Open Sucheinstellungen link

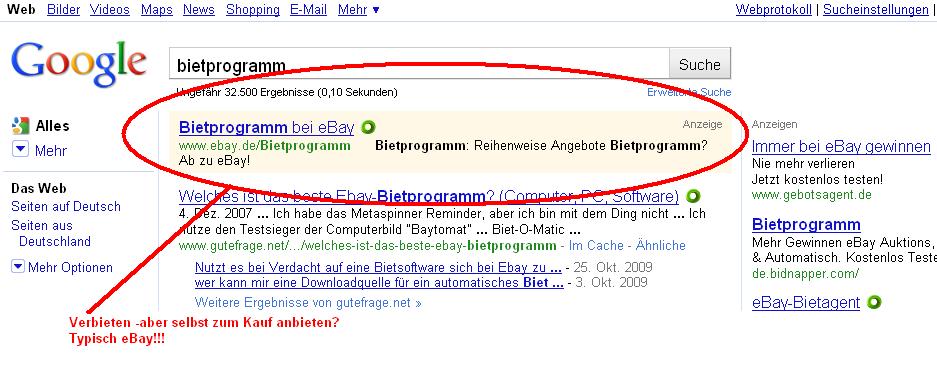tap(876, 10)
